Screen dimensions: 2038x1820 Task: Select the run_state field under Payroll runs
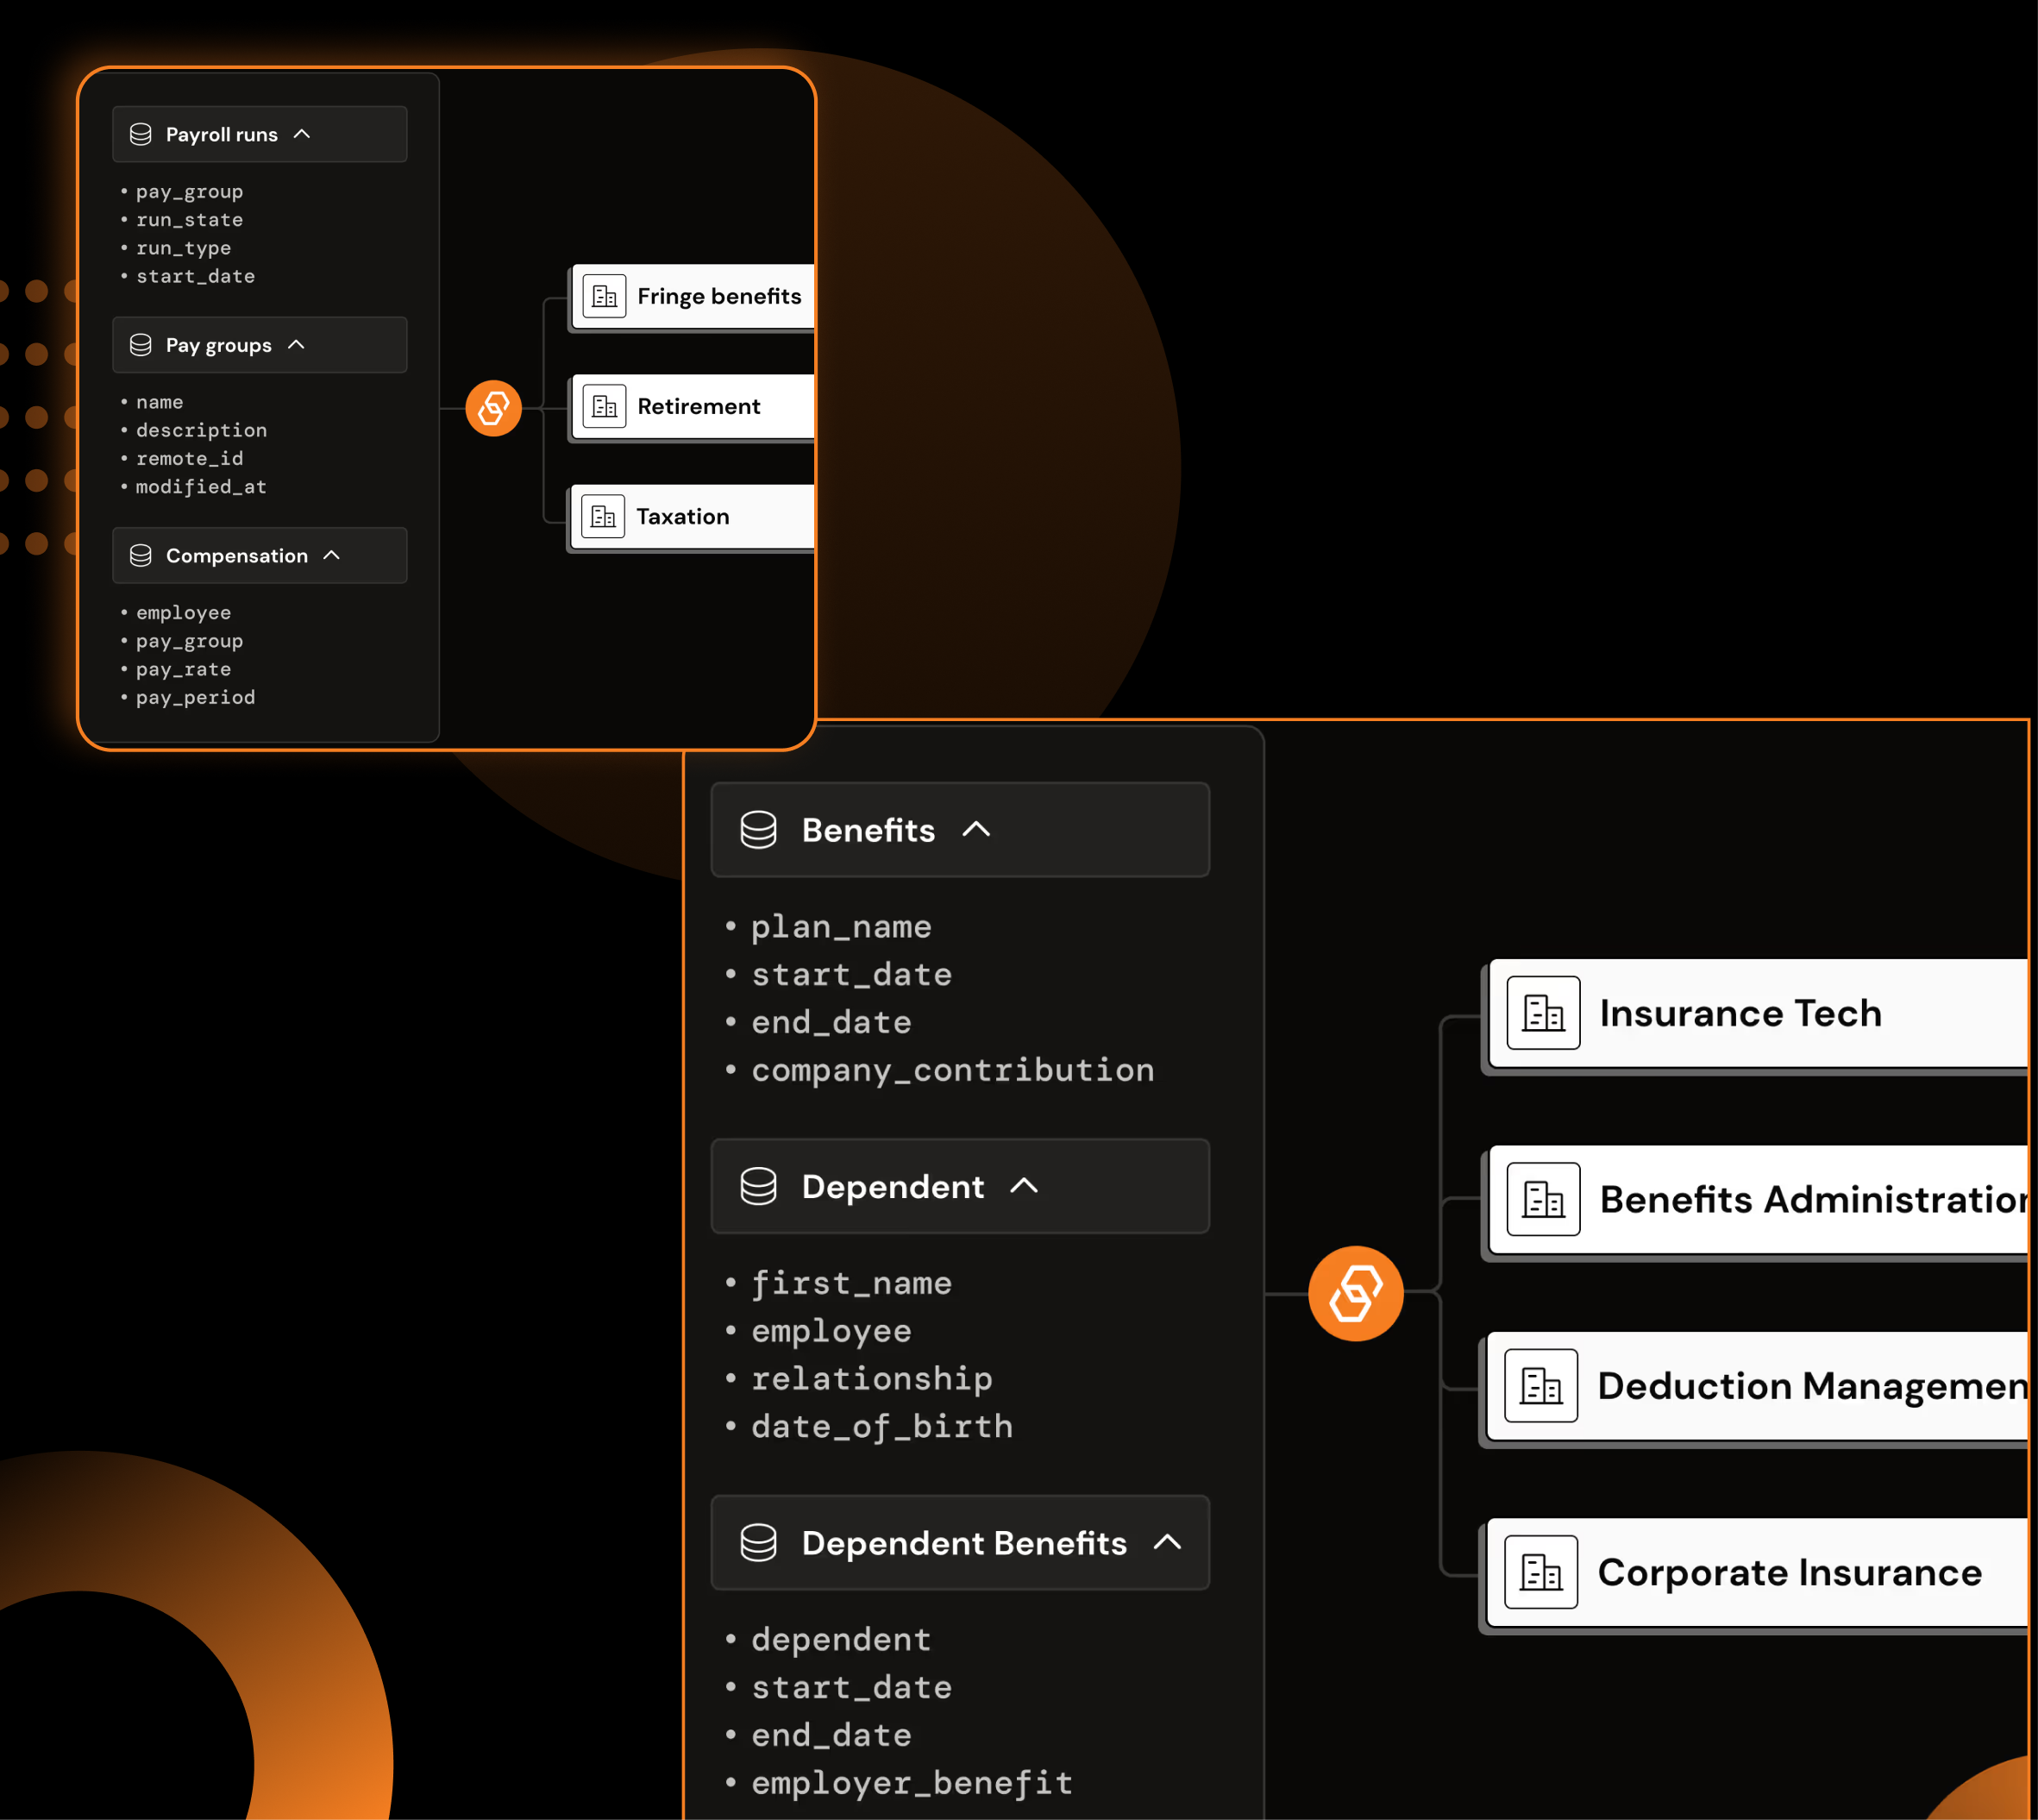click(x=189, y=220)
